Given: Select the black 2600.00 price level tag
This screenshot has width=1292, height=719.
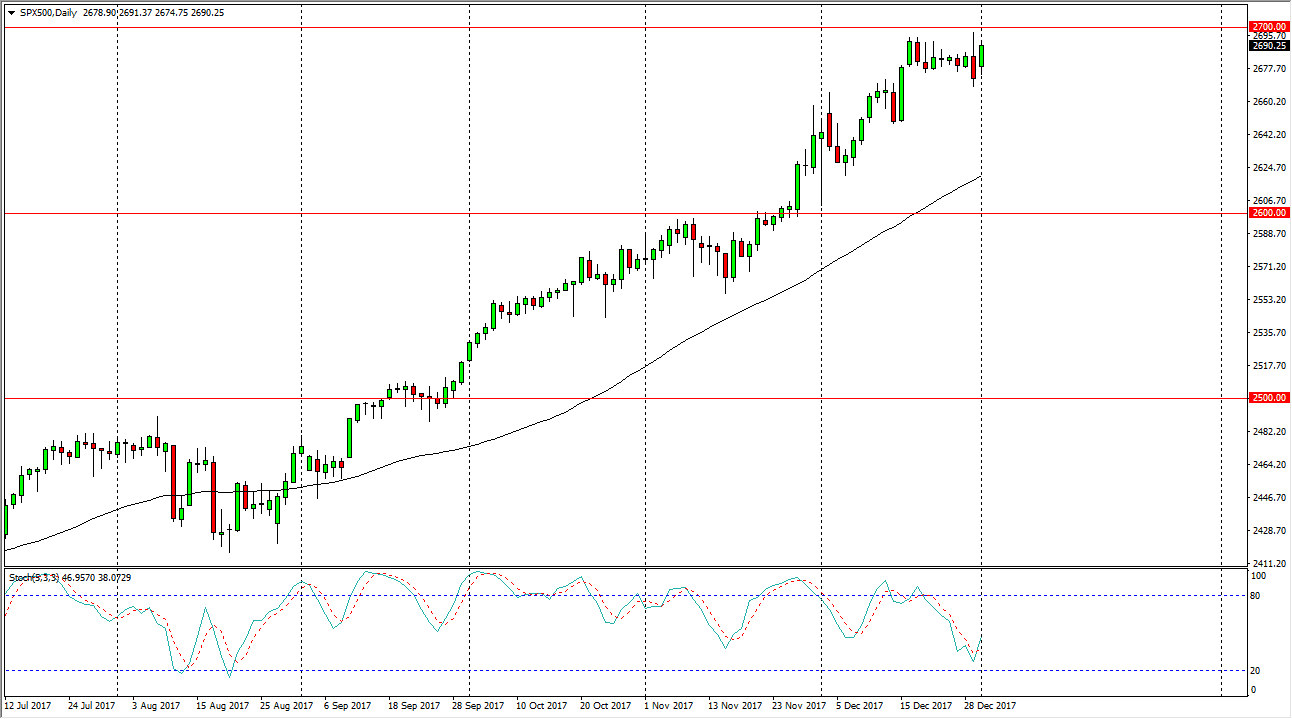Looking at the screenshot, I should (x=1268, y=212).
